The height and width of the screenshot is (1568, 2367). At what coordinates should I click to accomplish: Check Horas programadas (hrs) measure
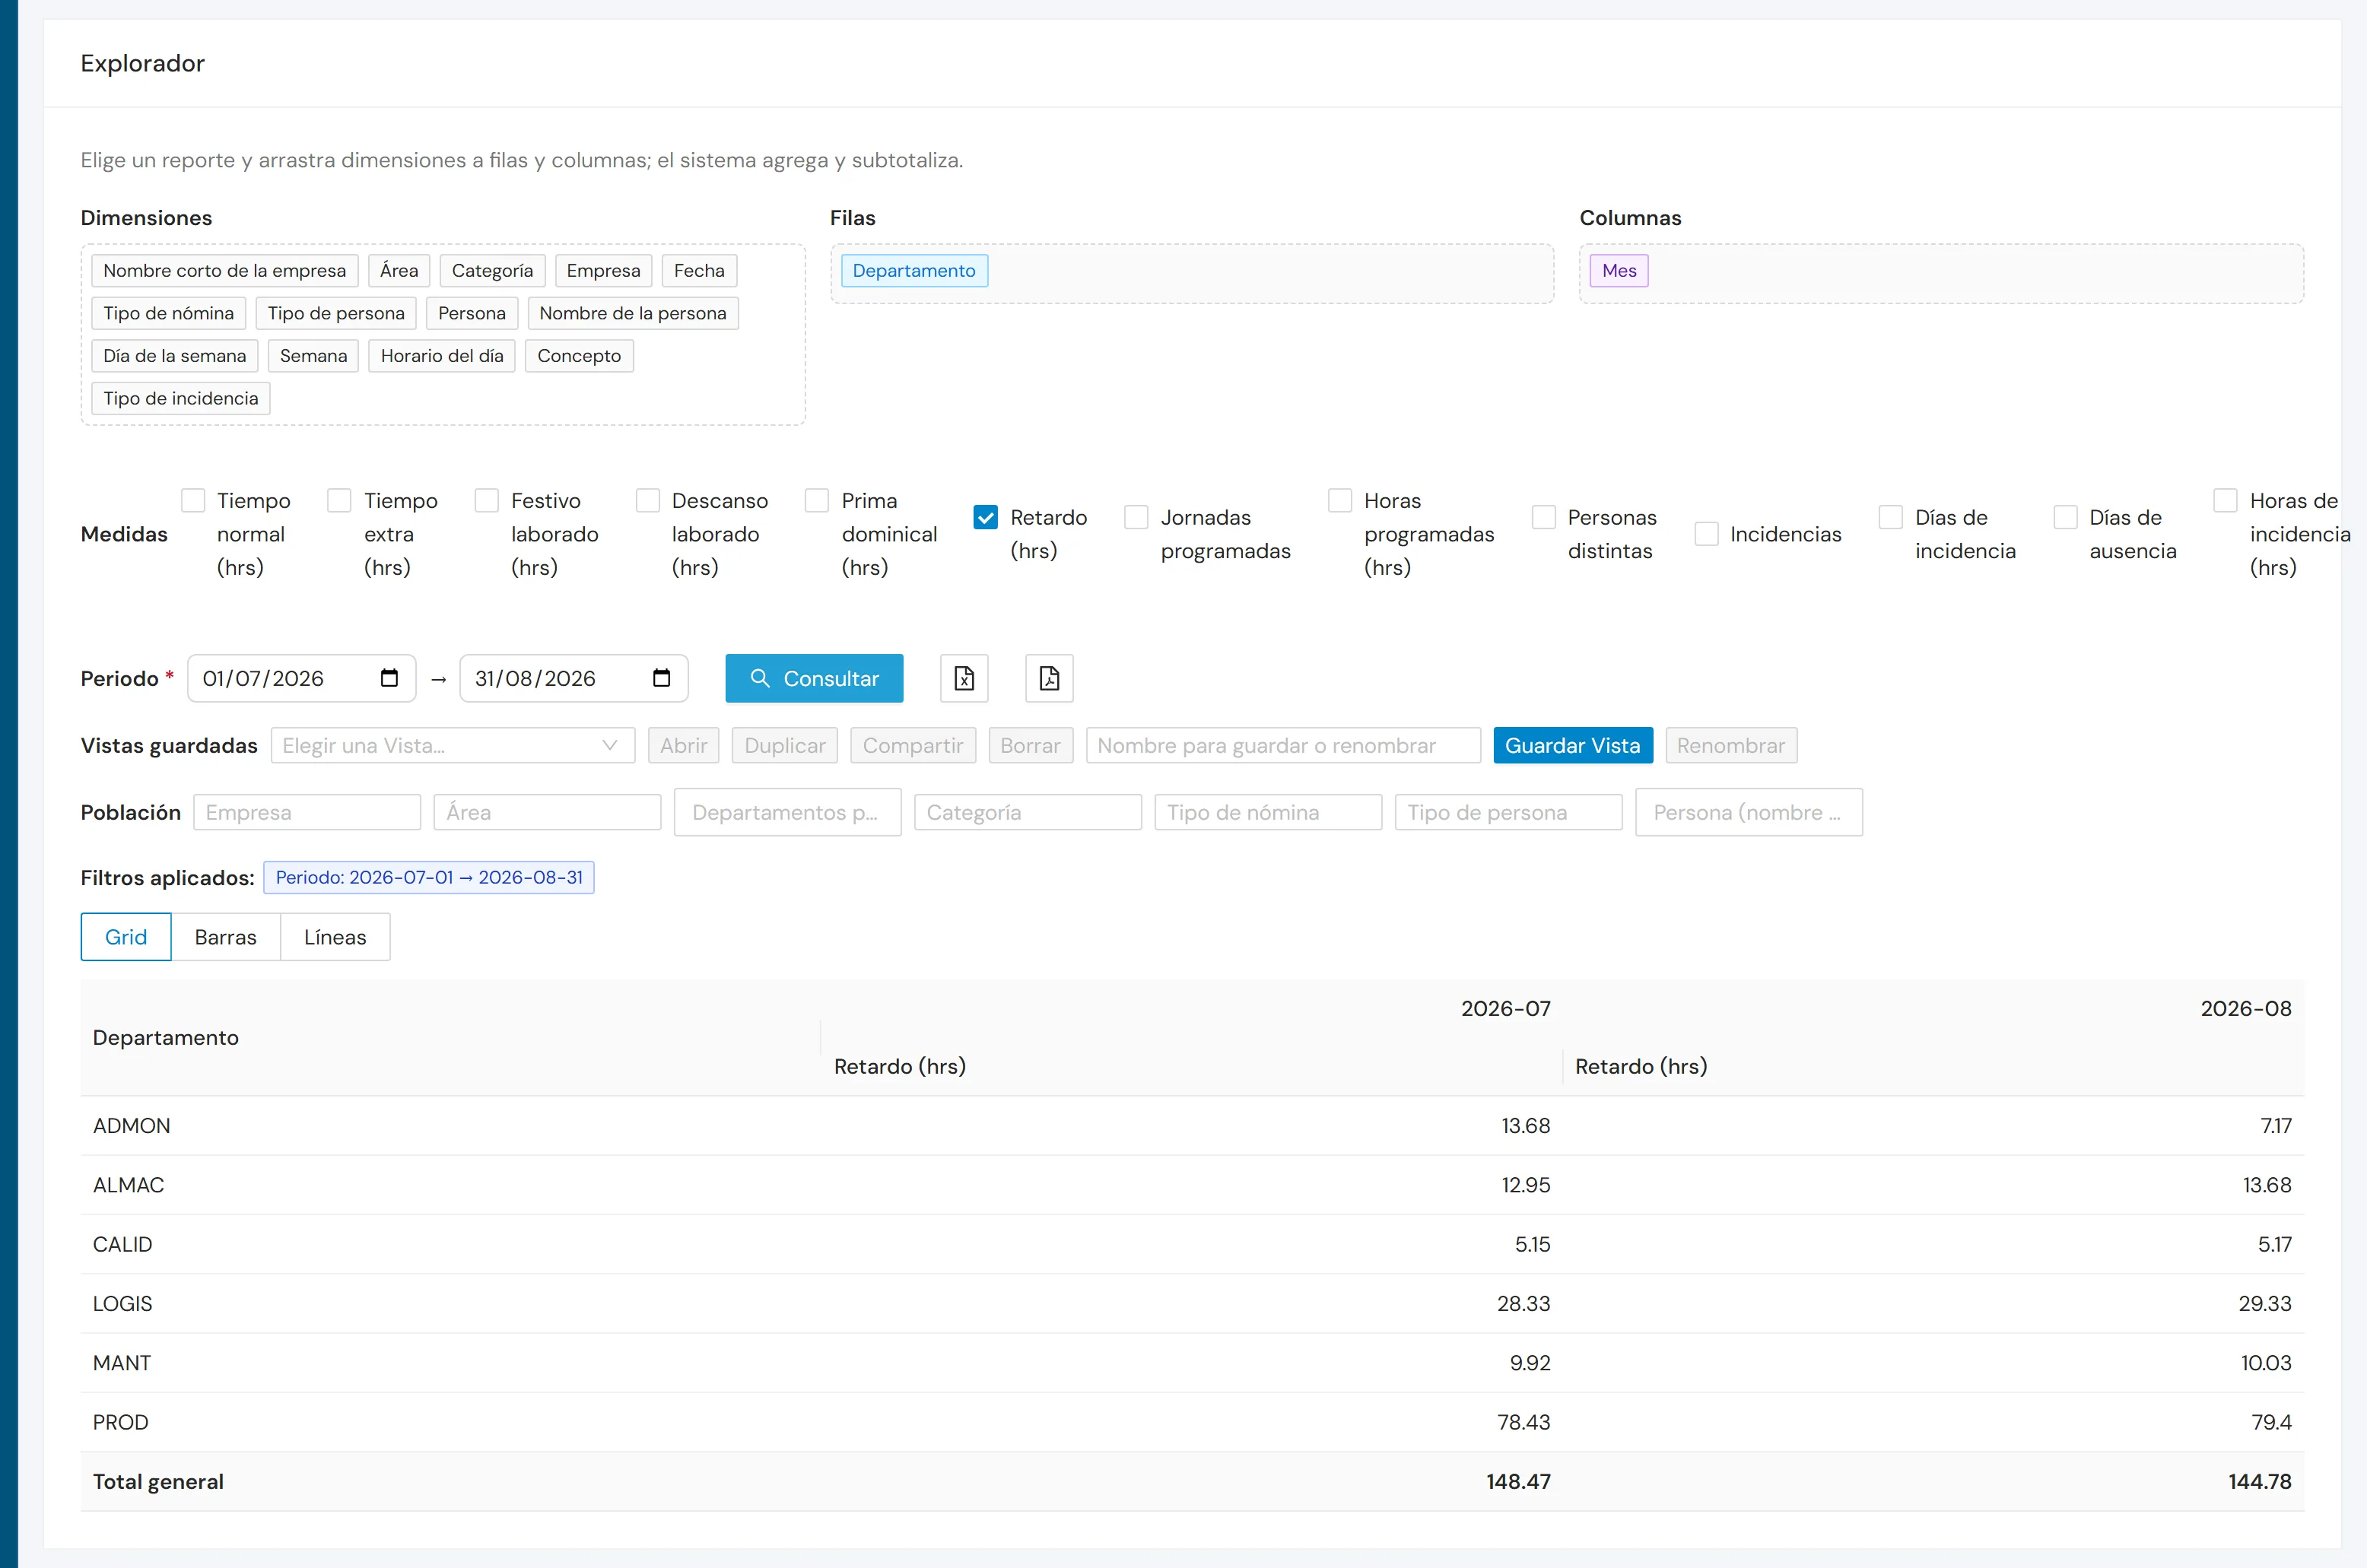tap(1340, 500)
